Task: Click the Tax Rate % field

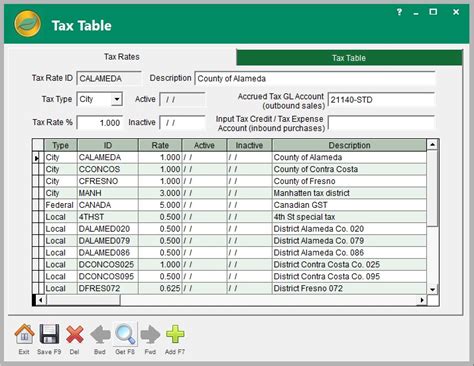Action: click(x=100, y=123)
